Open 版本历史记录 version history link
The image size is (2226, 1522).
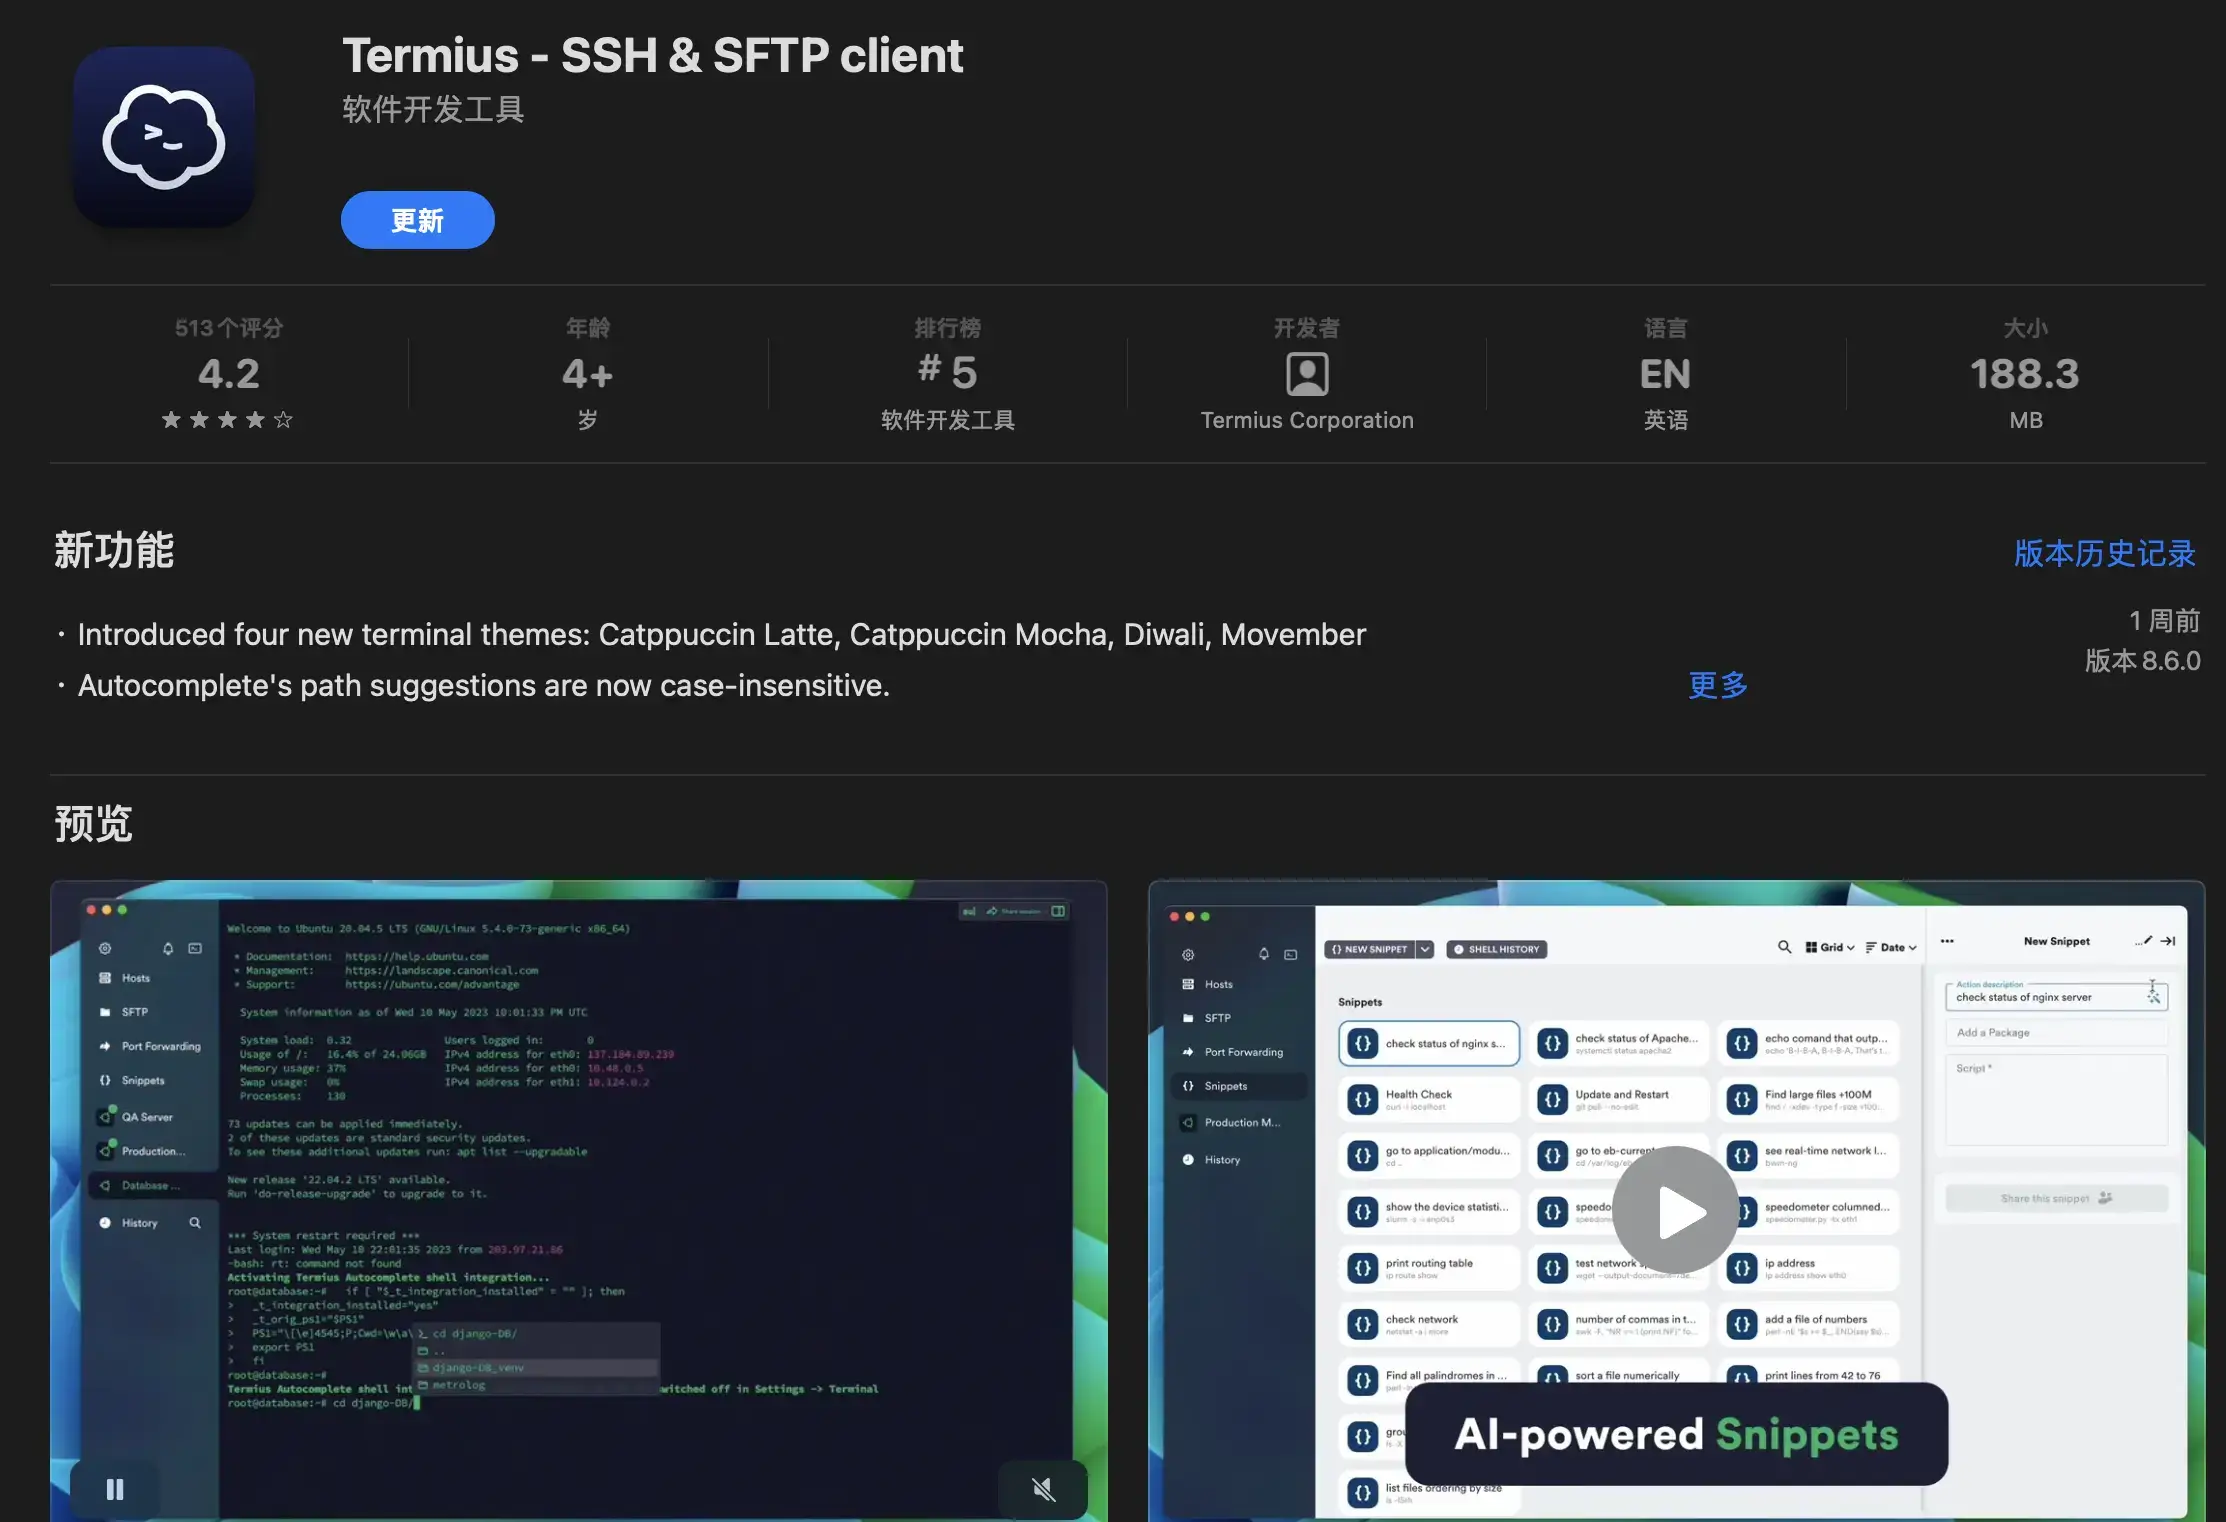coord(2104,553)
